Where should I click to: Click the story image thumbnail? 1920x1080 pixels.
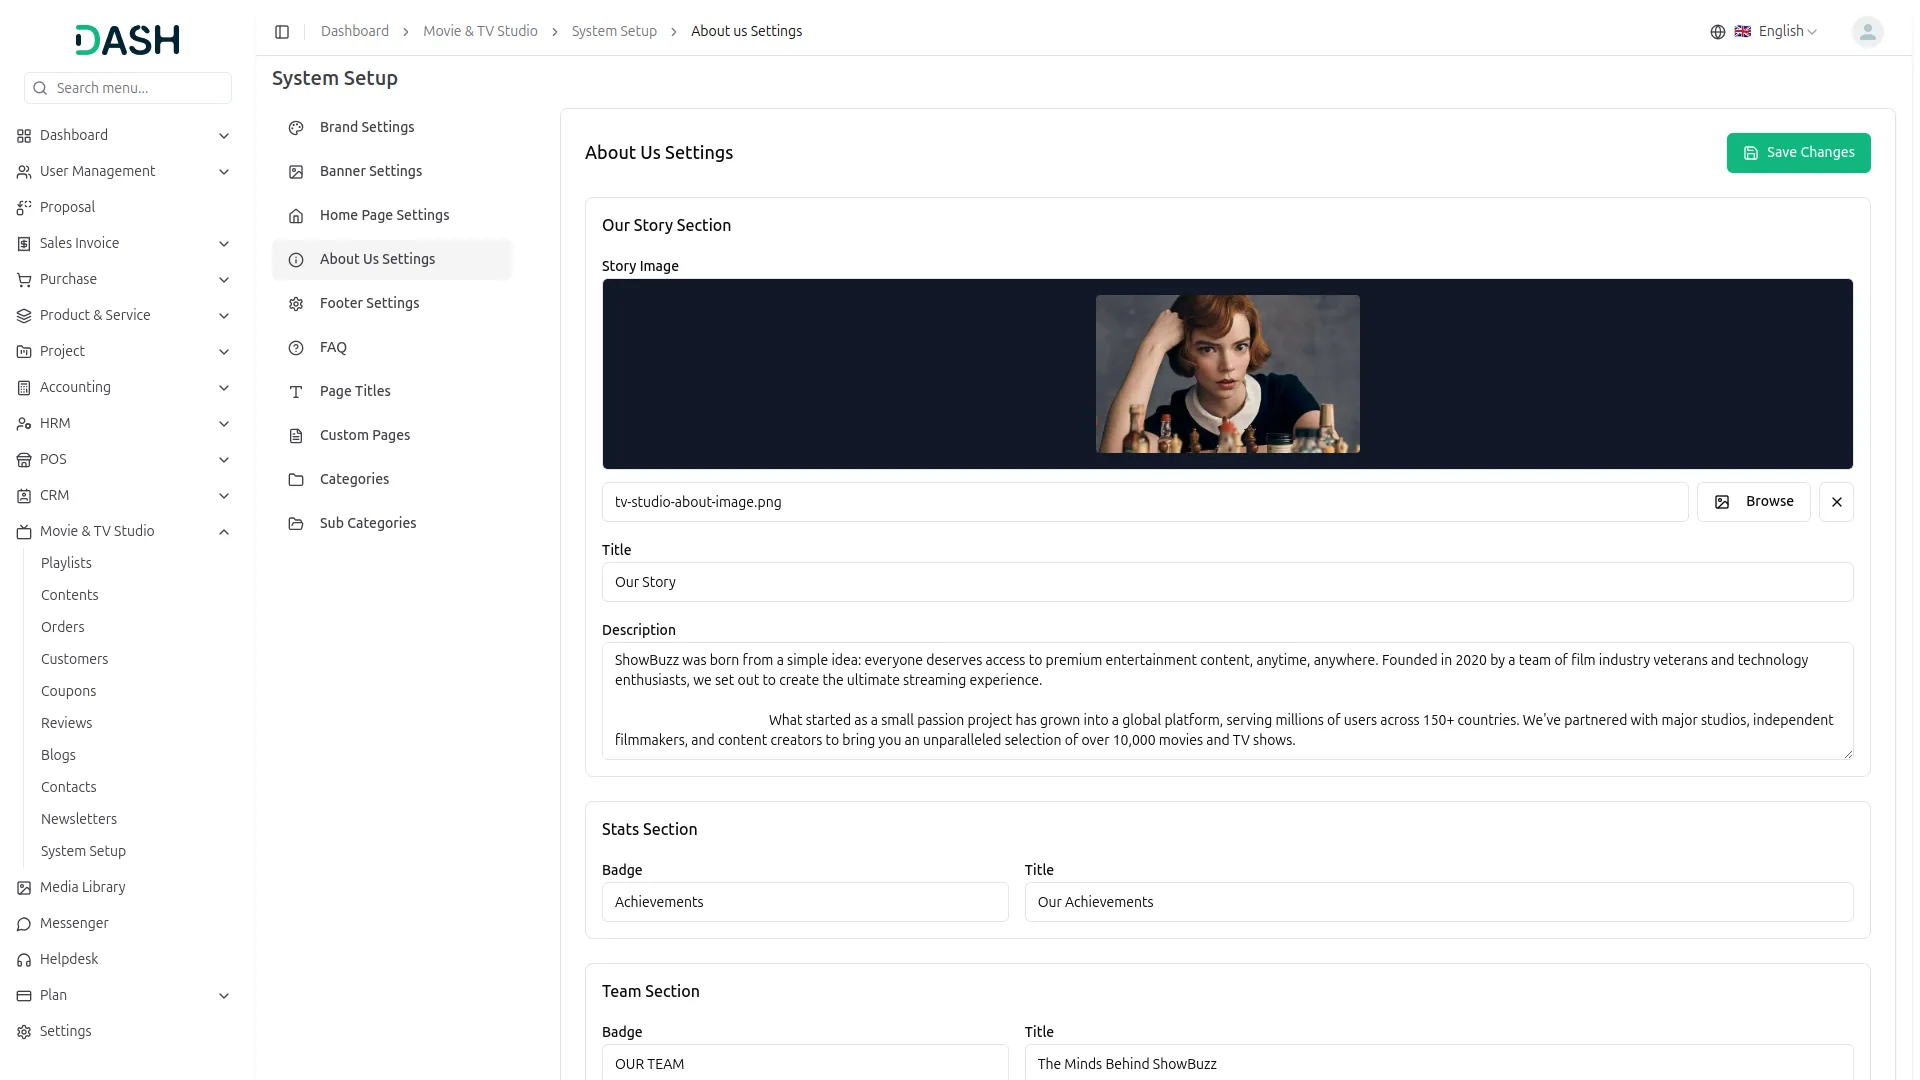pyautogui.click(x=1227, y=373)
